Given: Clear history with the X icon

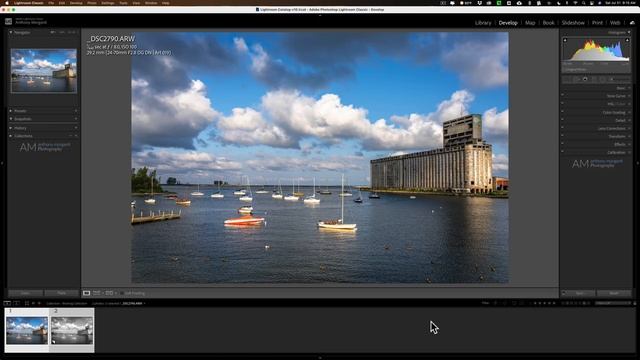Looking at the screenshot, I should 76,128.
